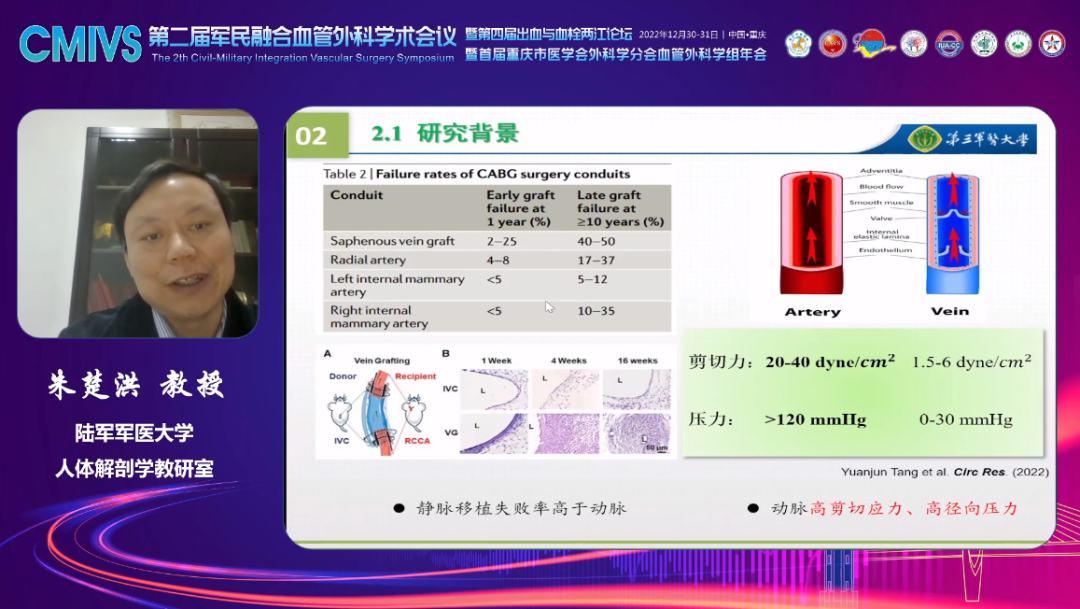Viewport: 1080px width, 609px height.
Task: Click the green 02 section badge
Action: (x=318, y=135)
